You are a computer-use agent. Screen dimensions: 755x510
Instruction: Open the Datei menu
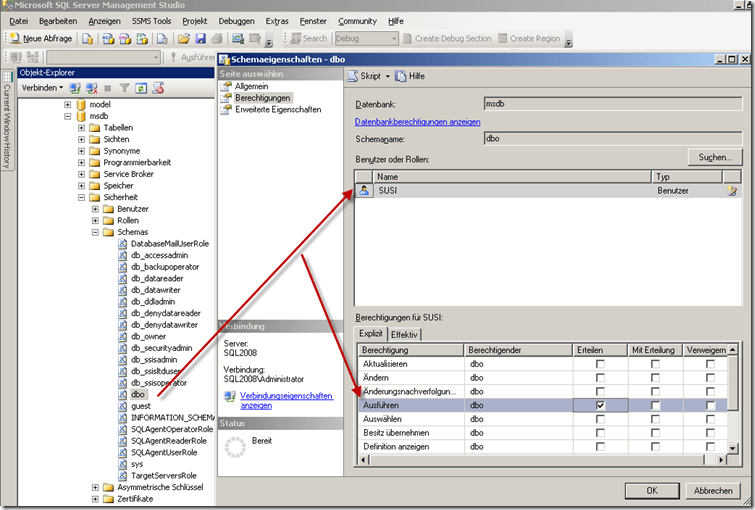(19, 21)
